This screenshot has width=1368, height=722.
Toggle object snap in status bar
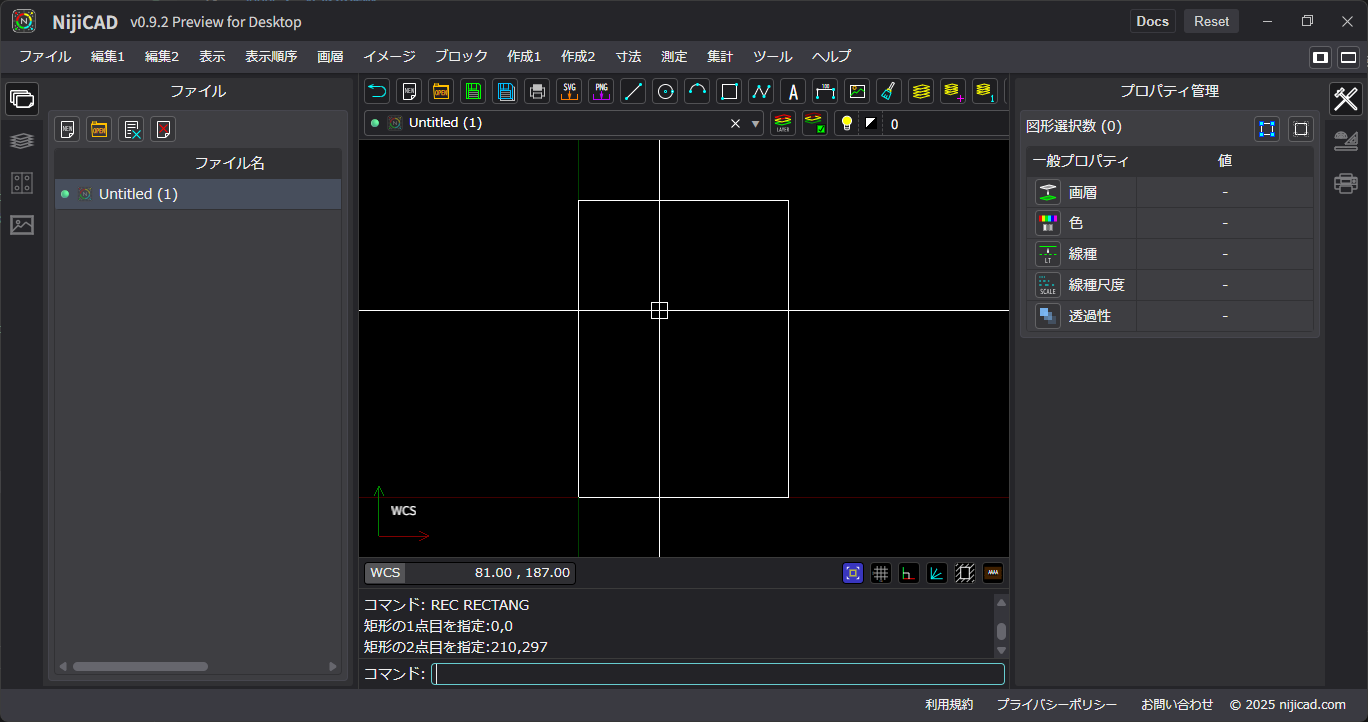tap(853, 573)
